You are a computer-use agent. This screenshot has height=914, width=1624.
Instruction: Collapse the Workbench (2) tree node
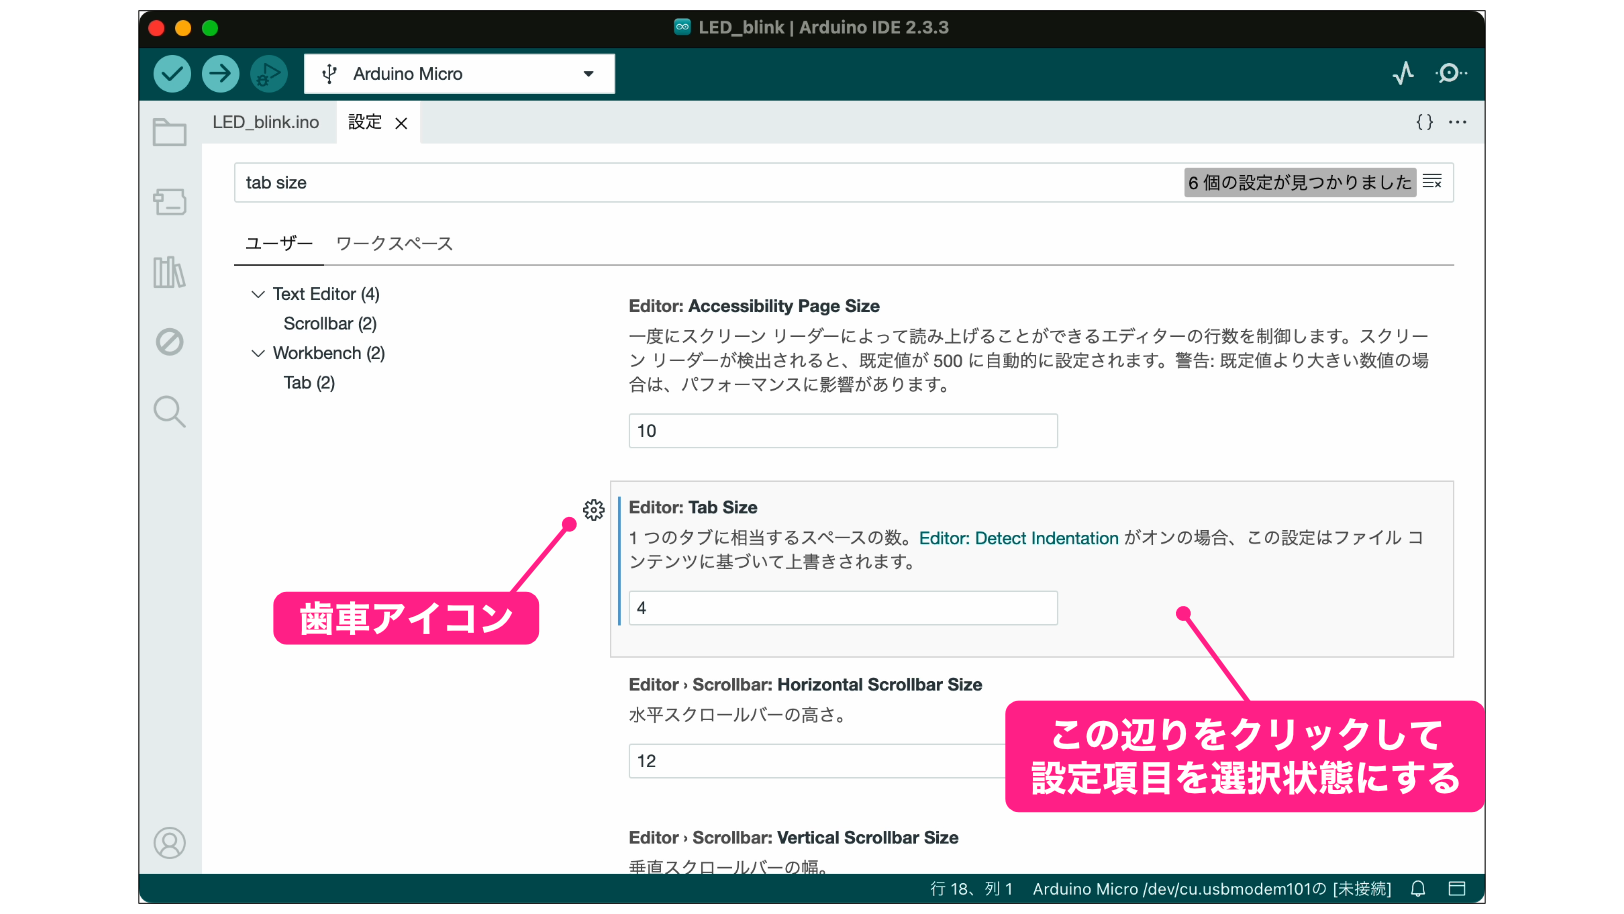(258, 353)
